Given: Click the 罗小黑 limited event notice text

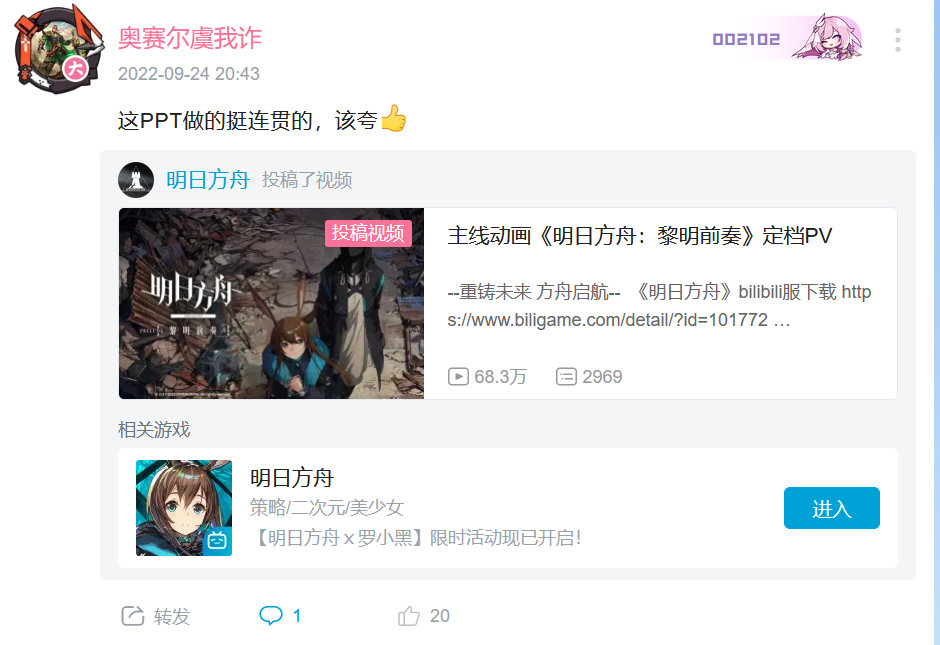Looking at the screenshot, I should point(415,538).
